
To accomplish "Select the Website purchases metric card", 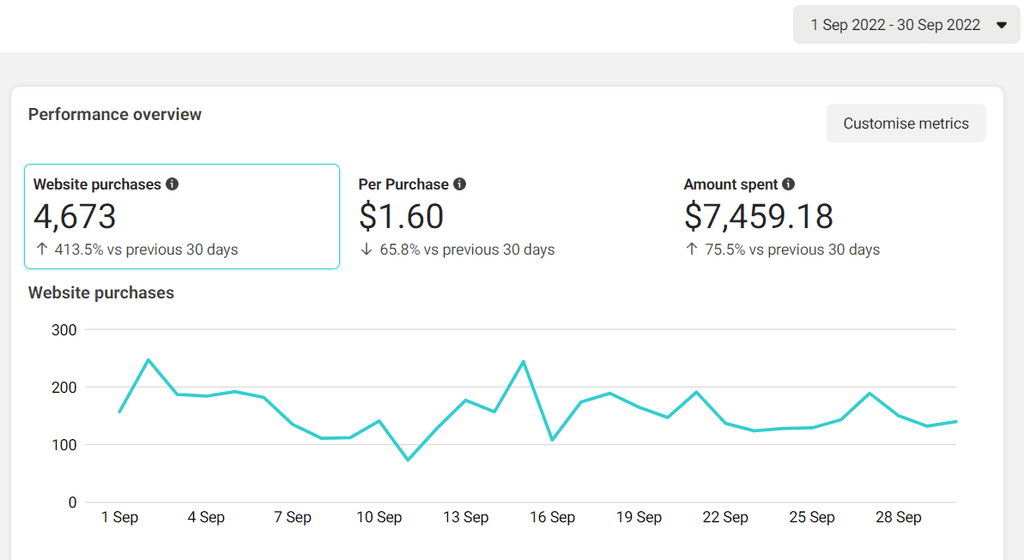I will tap(182, 217).
